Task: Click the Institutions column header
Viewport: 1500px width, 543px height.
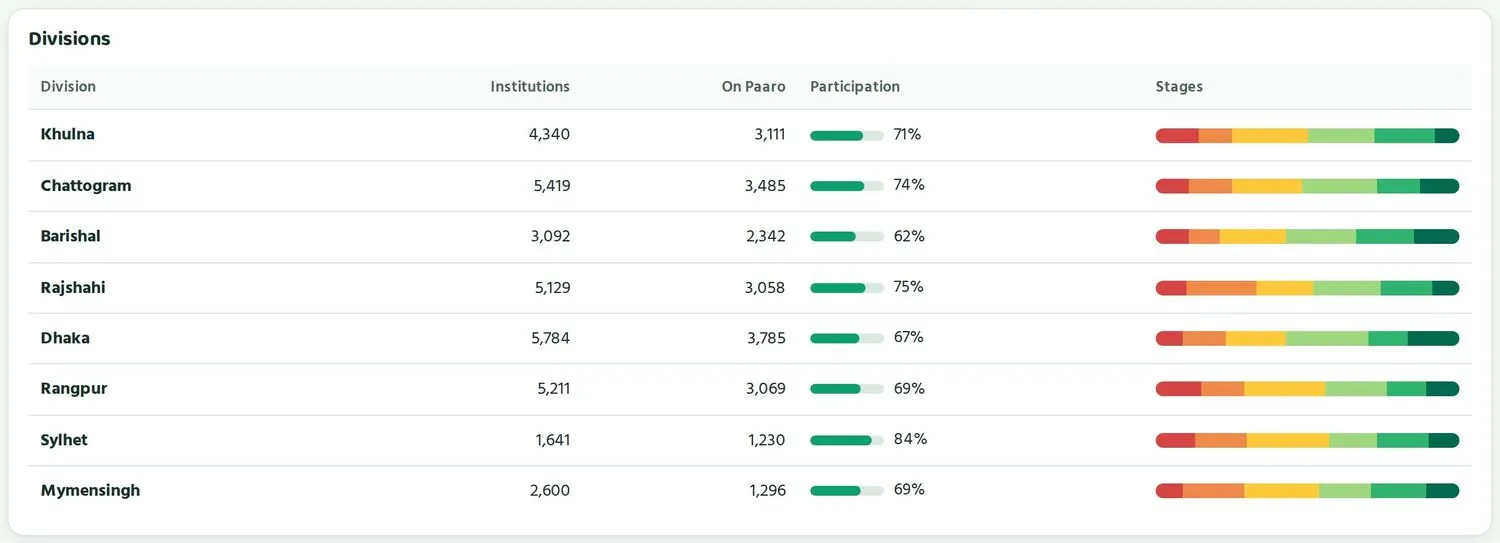Action: coord(530,87)
